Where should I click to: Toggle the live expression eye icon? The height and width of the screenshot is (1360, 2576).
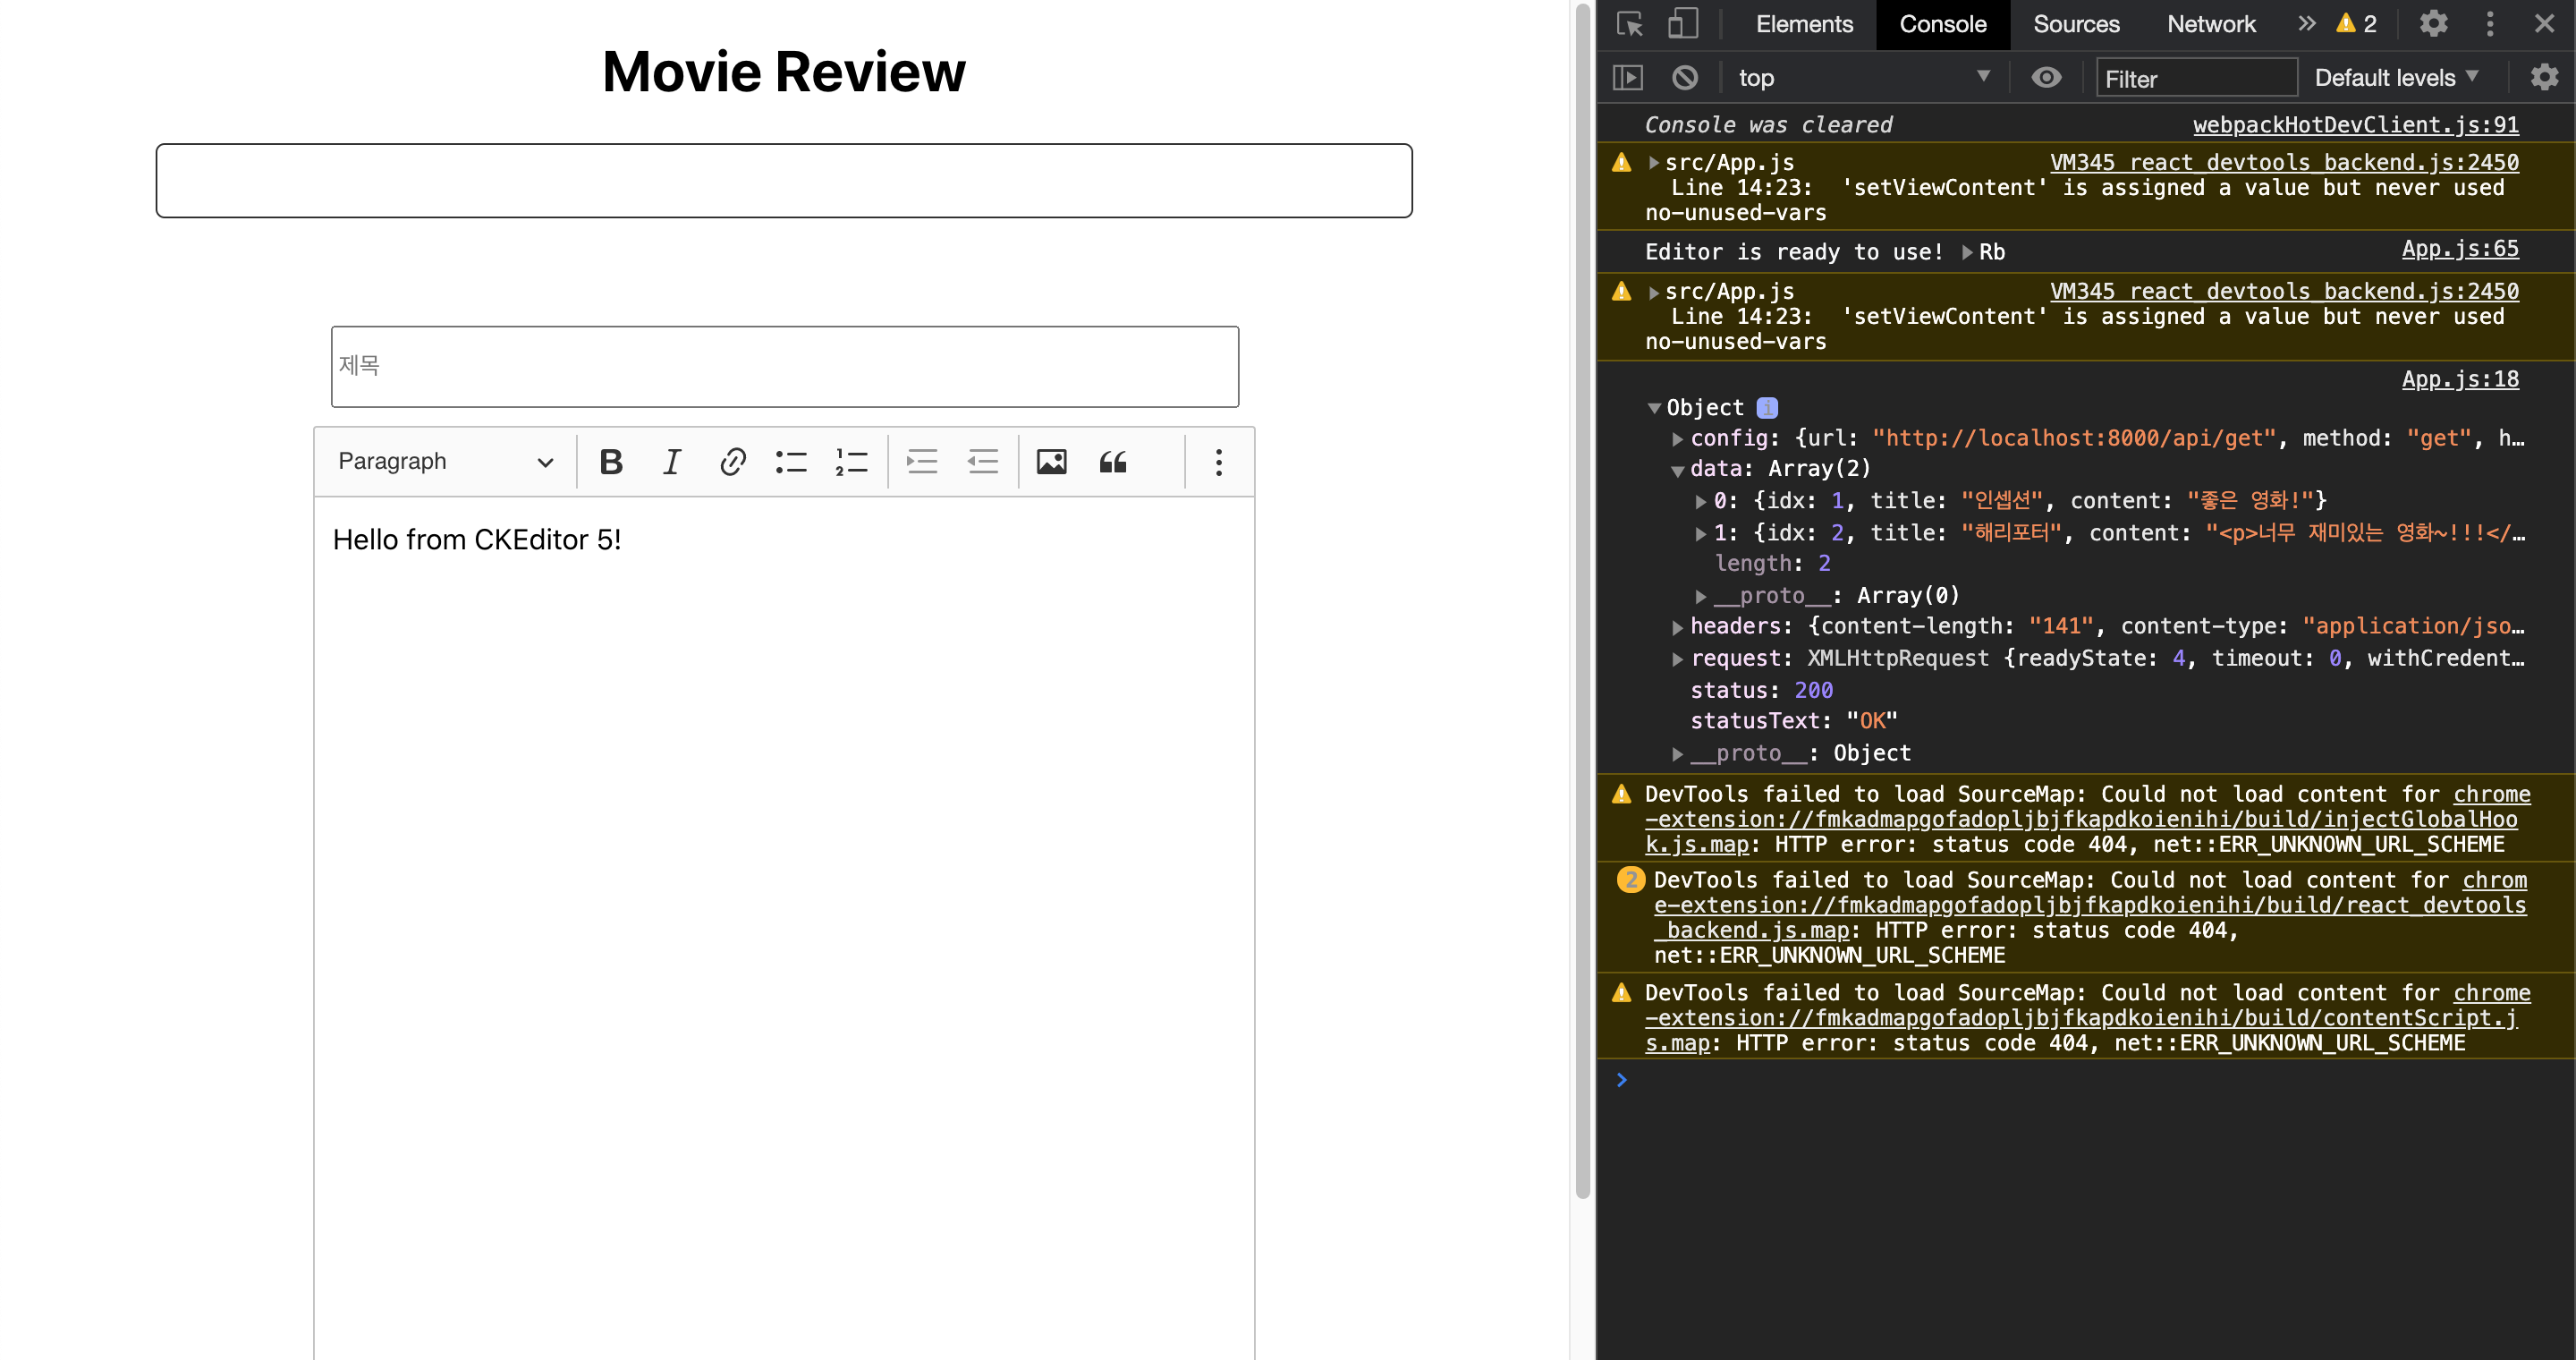(x=2046, y=78)
